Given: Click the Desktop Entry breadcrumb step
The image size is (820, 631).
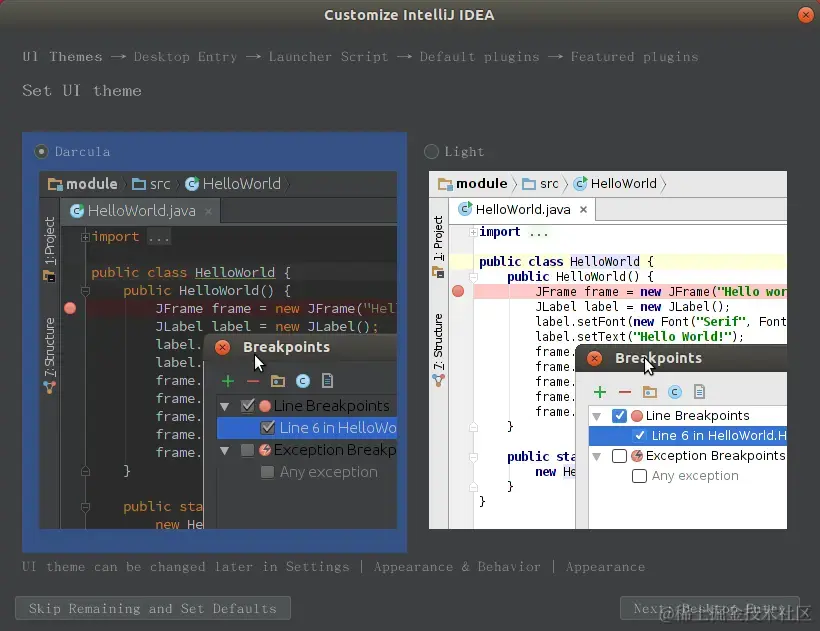Looking at the screenshot, I should tap(185, 56).
